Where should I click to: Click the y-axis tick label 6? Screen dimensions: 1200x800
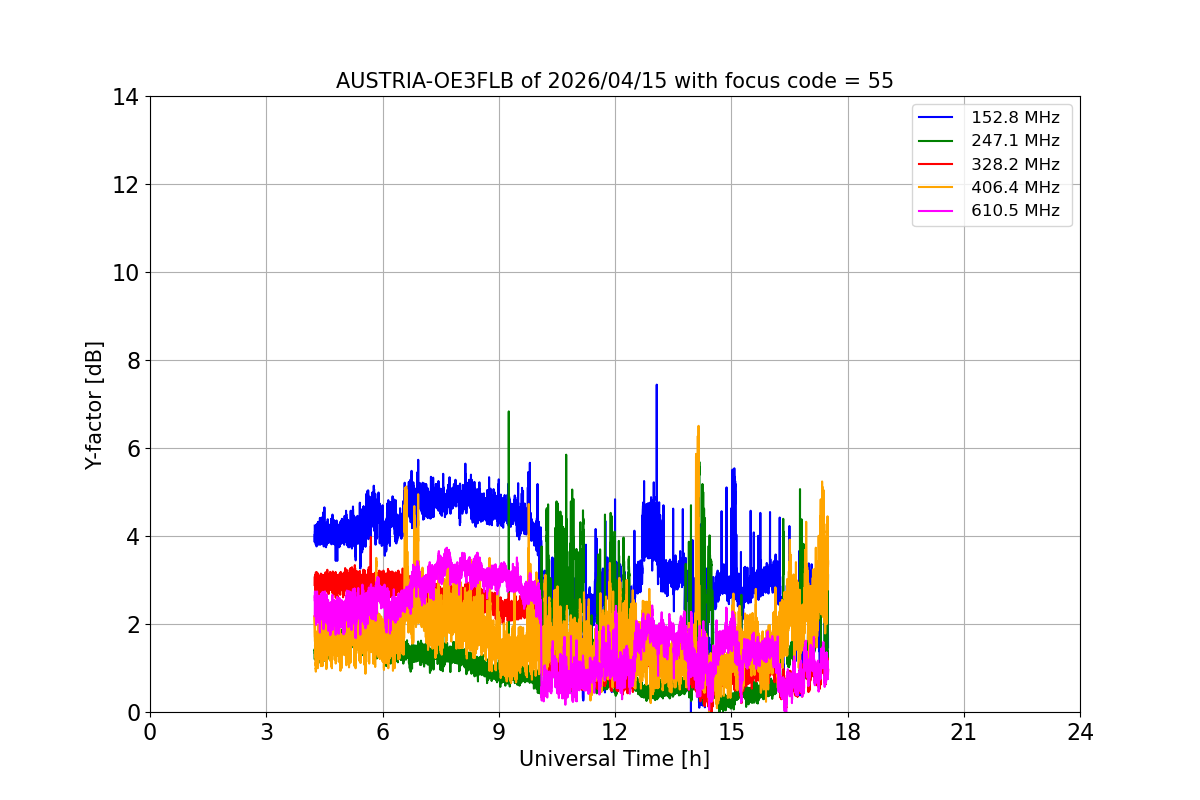coord(132,449)
